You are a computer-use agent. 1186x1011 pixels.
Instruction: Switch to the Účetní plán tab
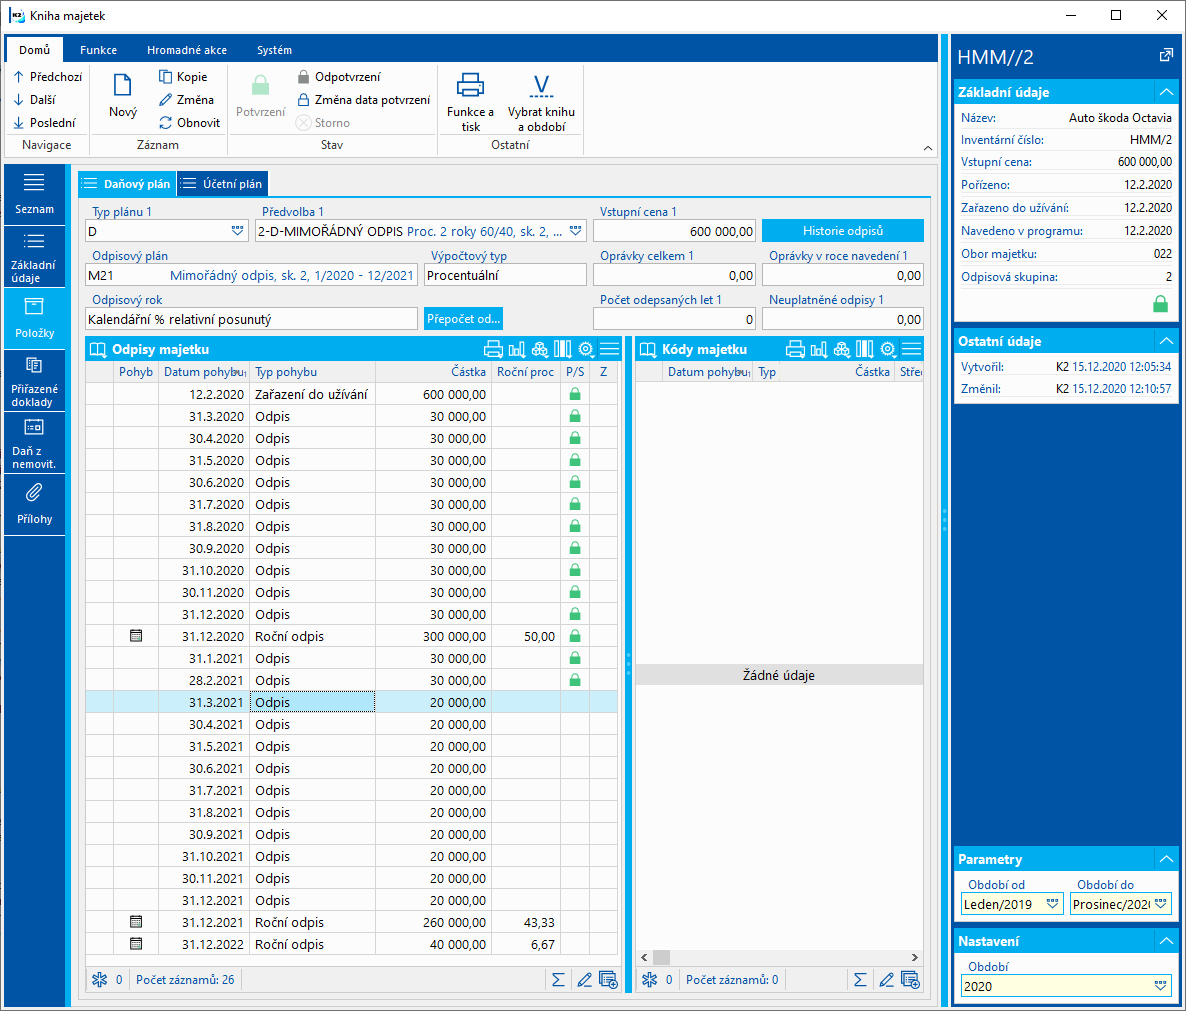coord(223,184)
